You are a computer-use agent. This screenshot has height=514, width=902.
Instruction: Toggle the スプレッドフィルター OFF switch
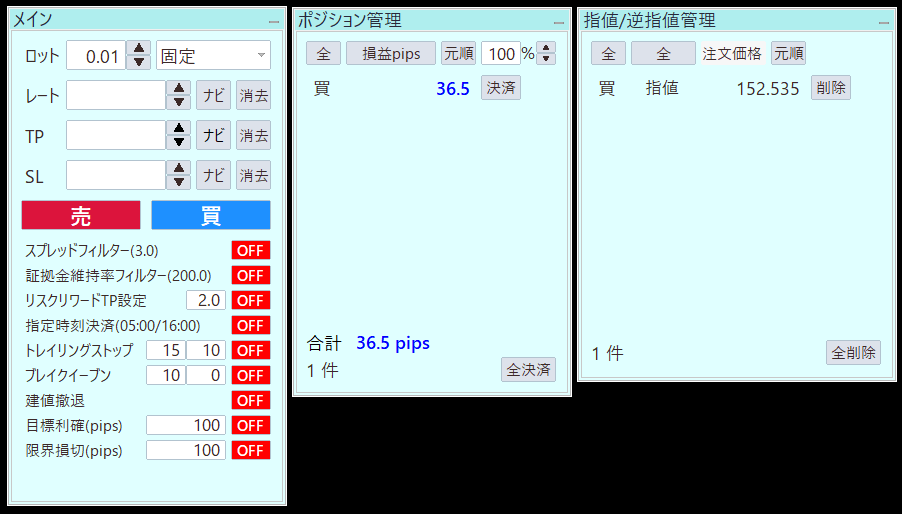pyautogui.click(x=250, y=250)
